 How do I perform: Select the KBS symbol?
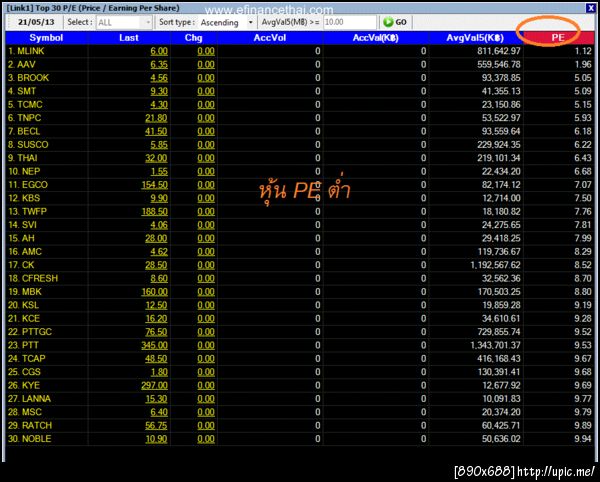click(31, 198)
